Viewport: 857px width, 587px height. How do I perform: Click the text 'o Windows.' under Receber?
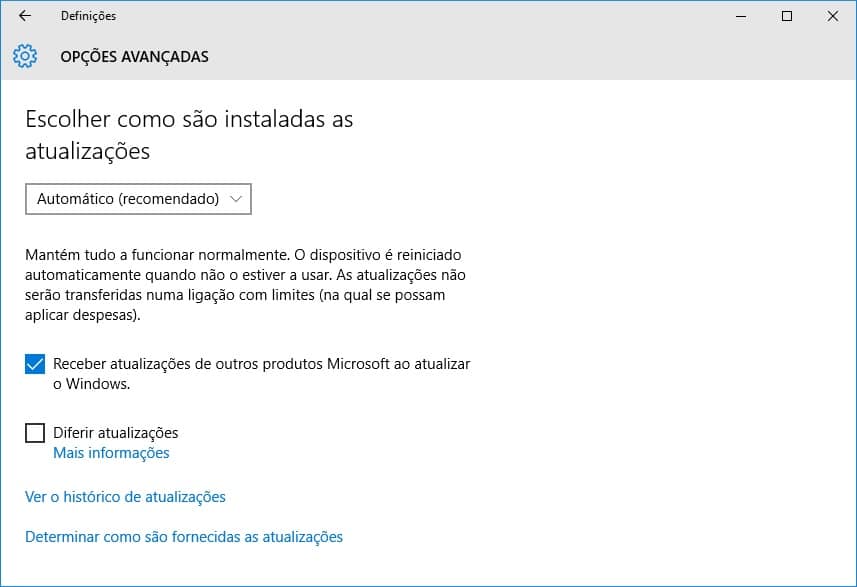[x=91, y=384]
